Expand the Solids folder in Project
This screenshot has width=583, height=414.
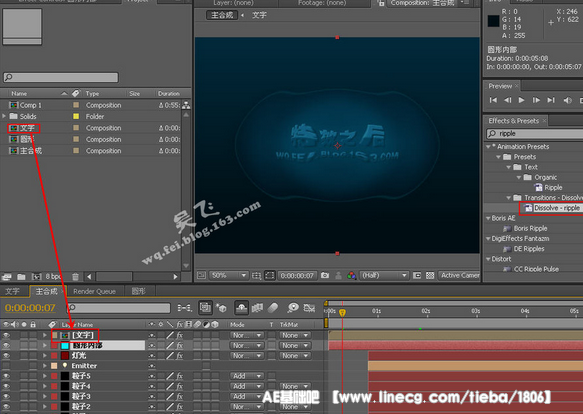[4, 116]
